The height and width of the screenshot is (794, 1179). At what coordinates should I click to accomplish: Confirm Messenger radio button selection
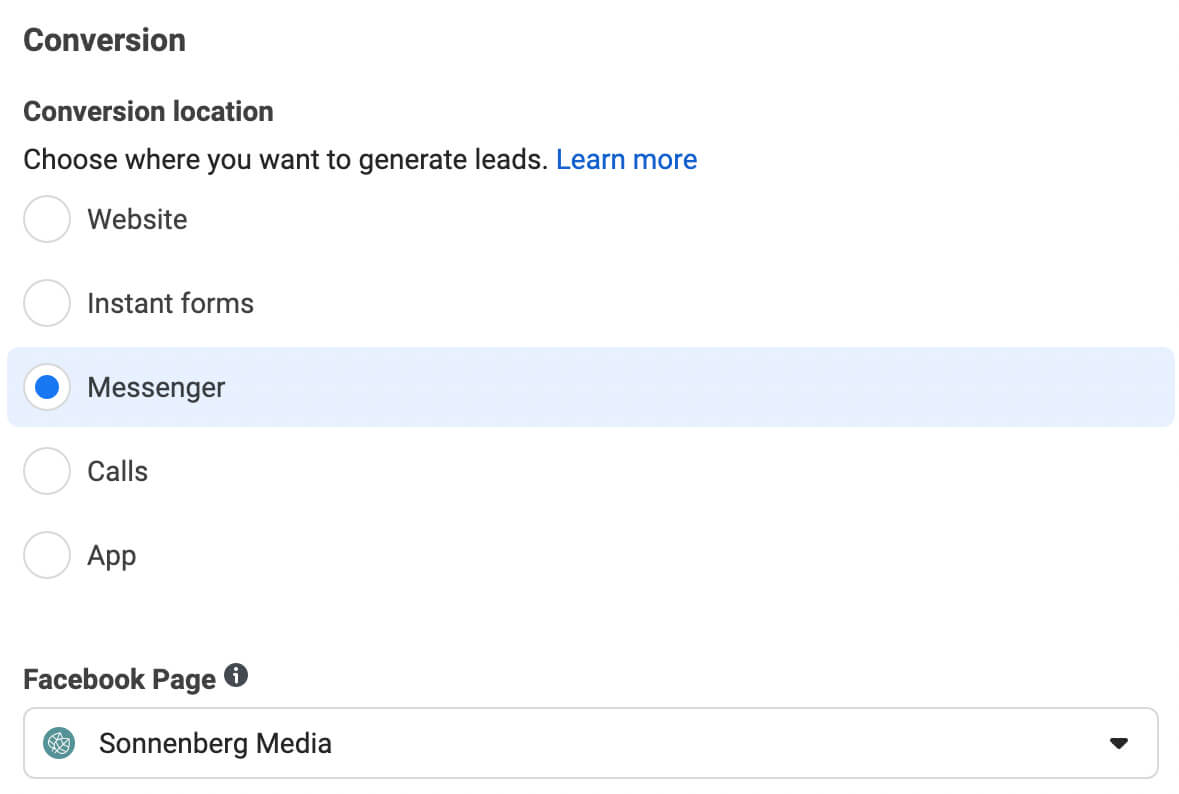[x=46, y=387]
